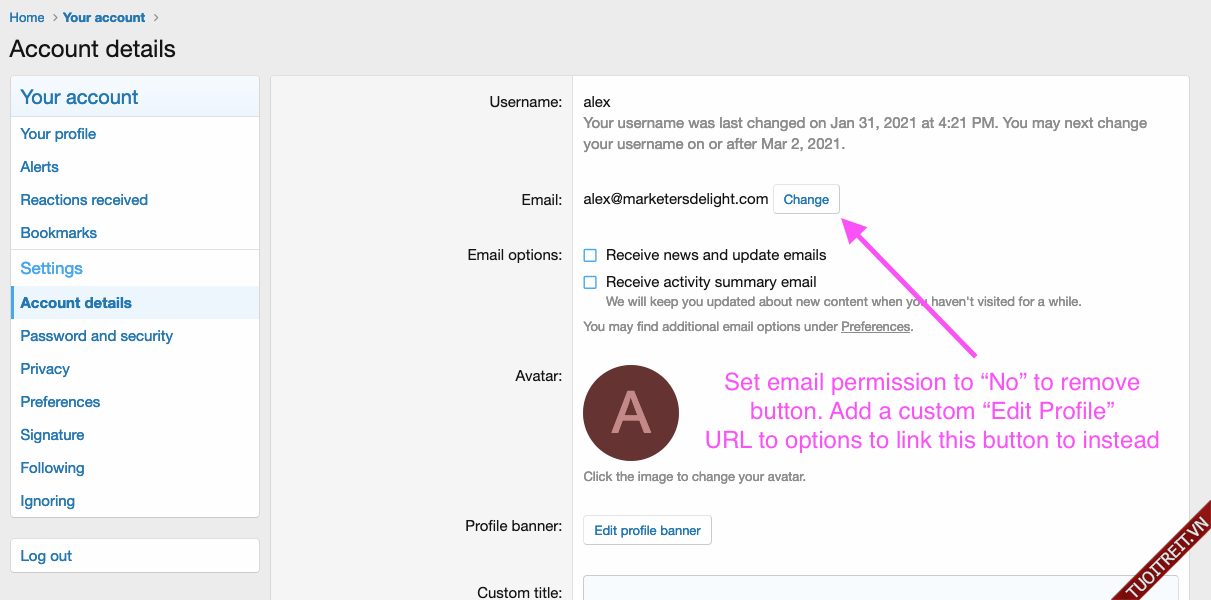Click the Log out link
The image size is (1211, 600).
coord(46,556)
